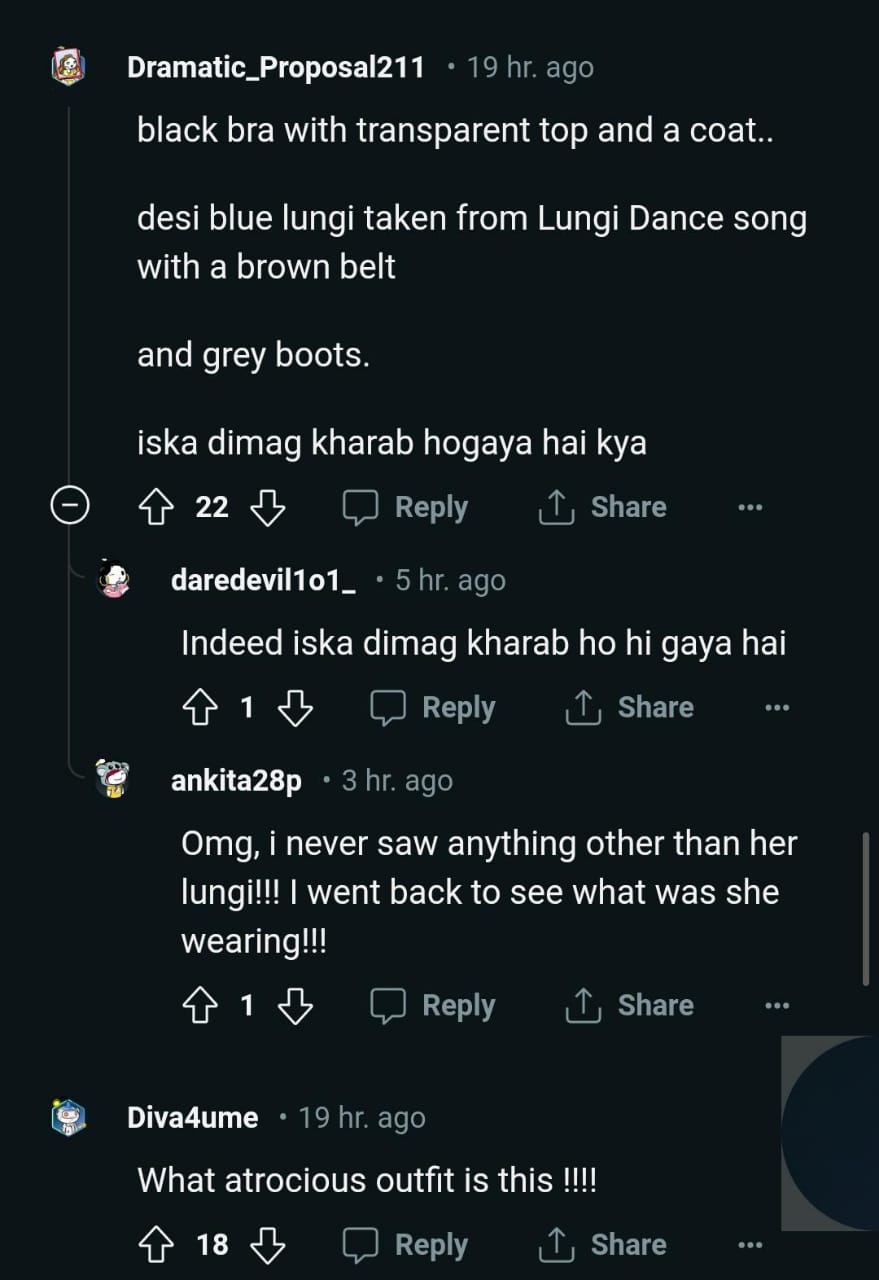Downvote Dramatic_Proposal211's comment

click(x=267, y=508)
